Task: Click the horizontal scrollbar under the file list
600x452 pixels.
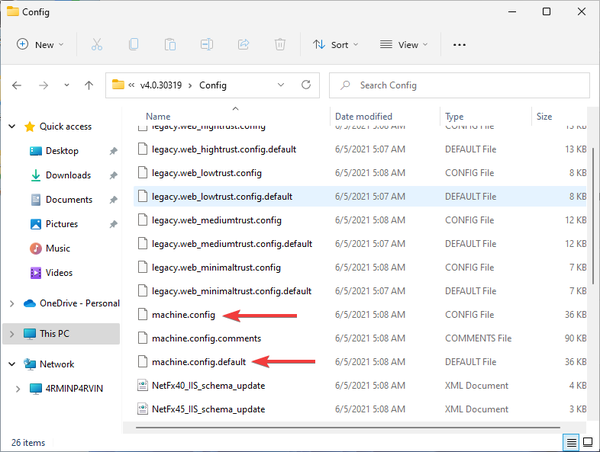Action: [347, 427]
